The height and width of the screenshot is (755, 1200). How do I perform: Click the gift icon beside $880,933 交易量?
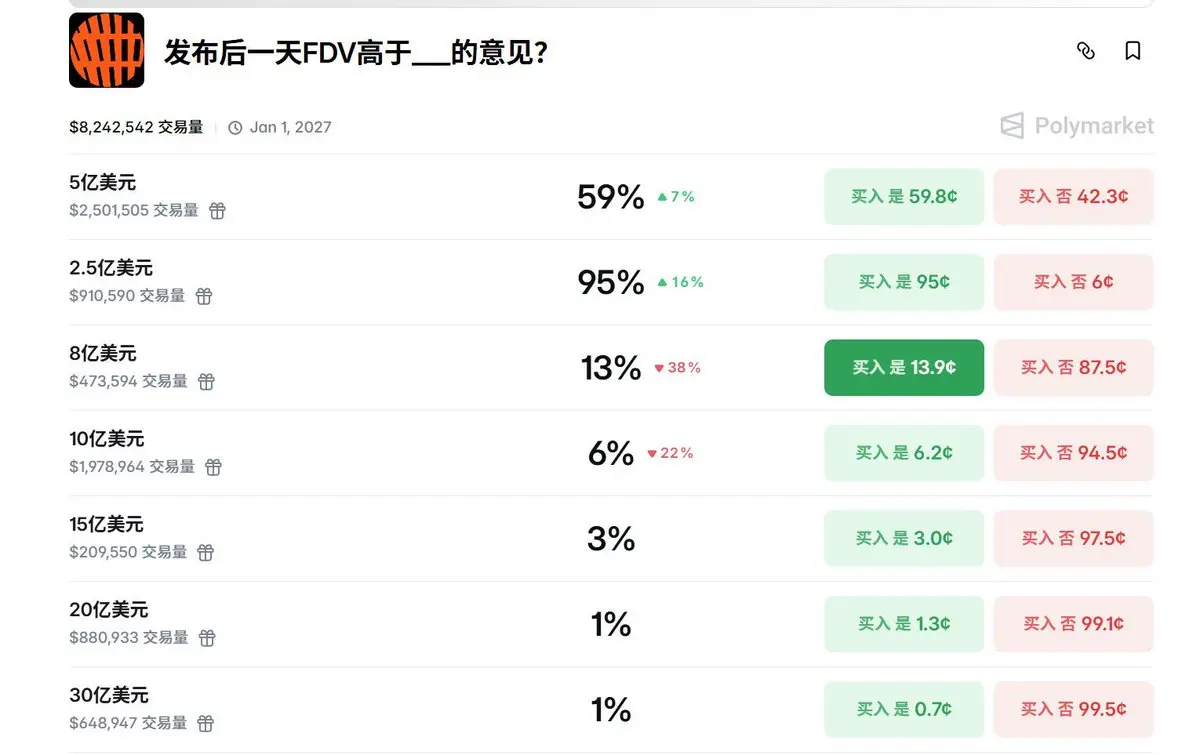[x=206, y=638]
